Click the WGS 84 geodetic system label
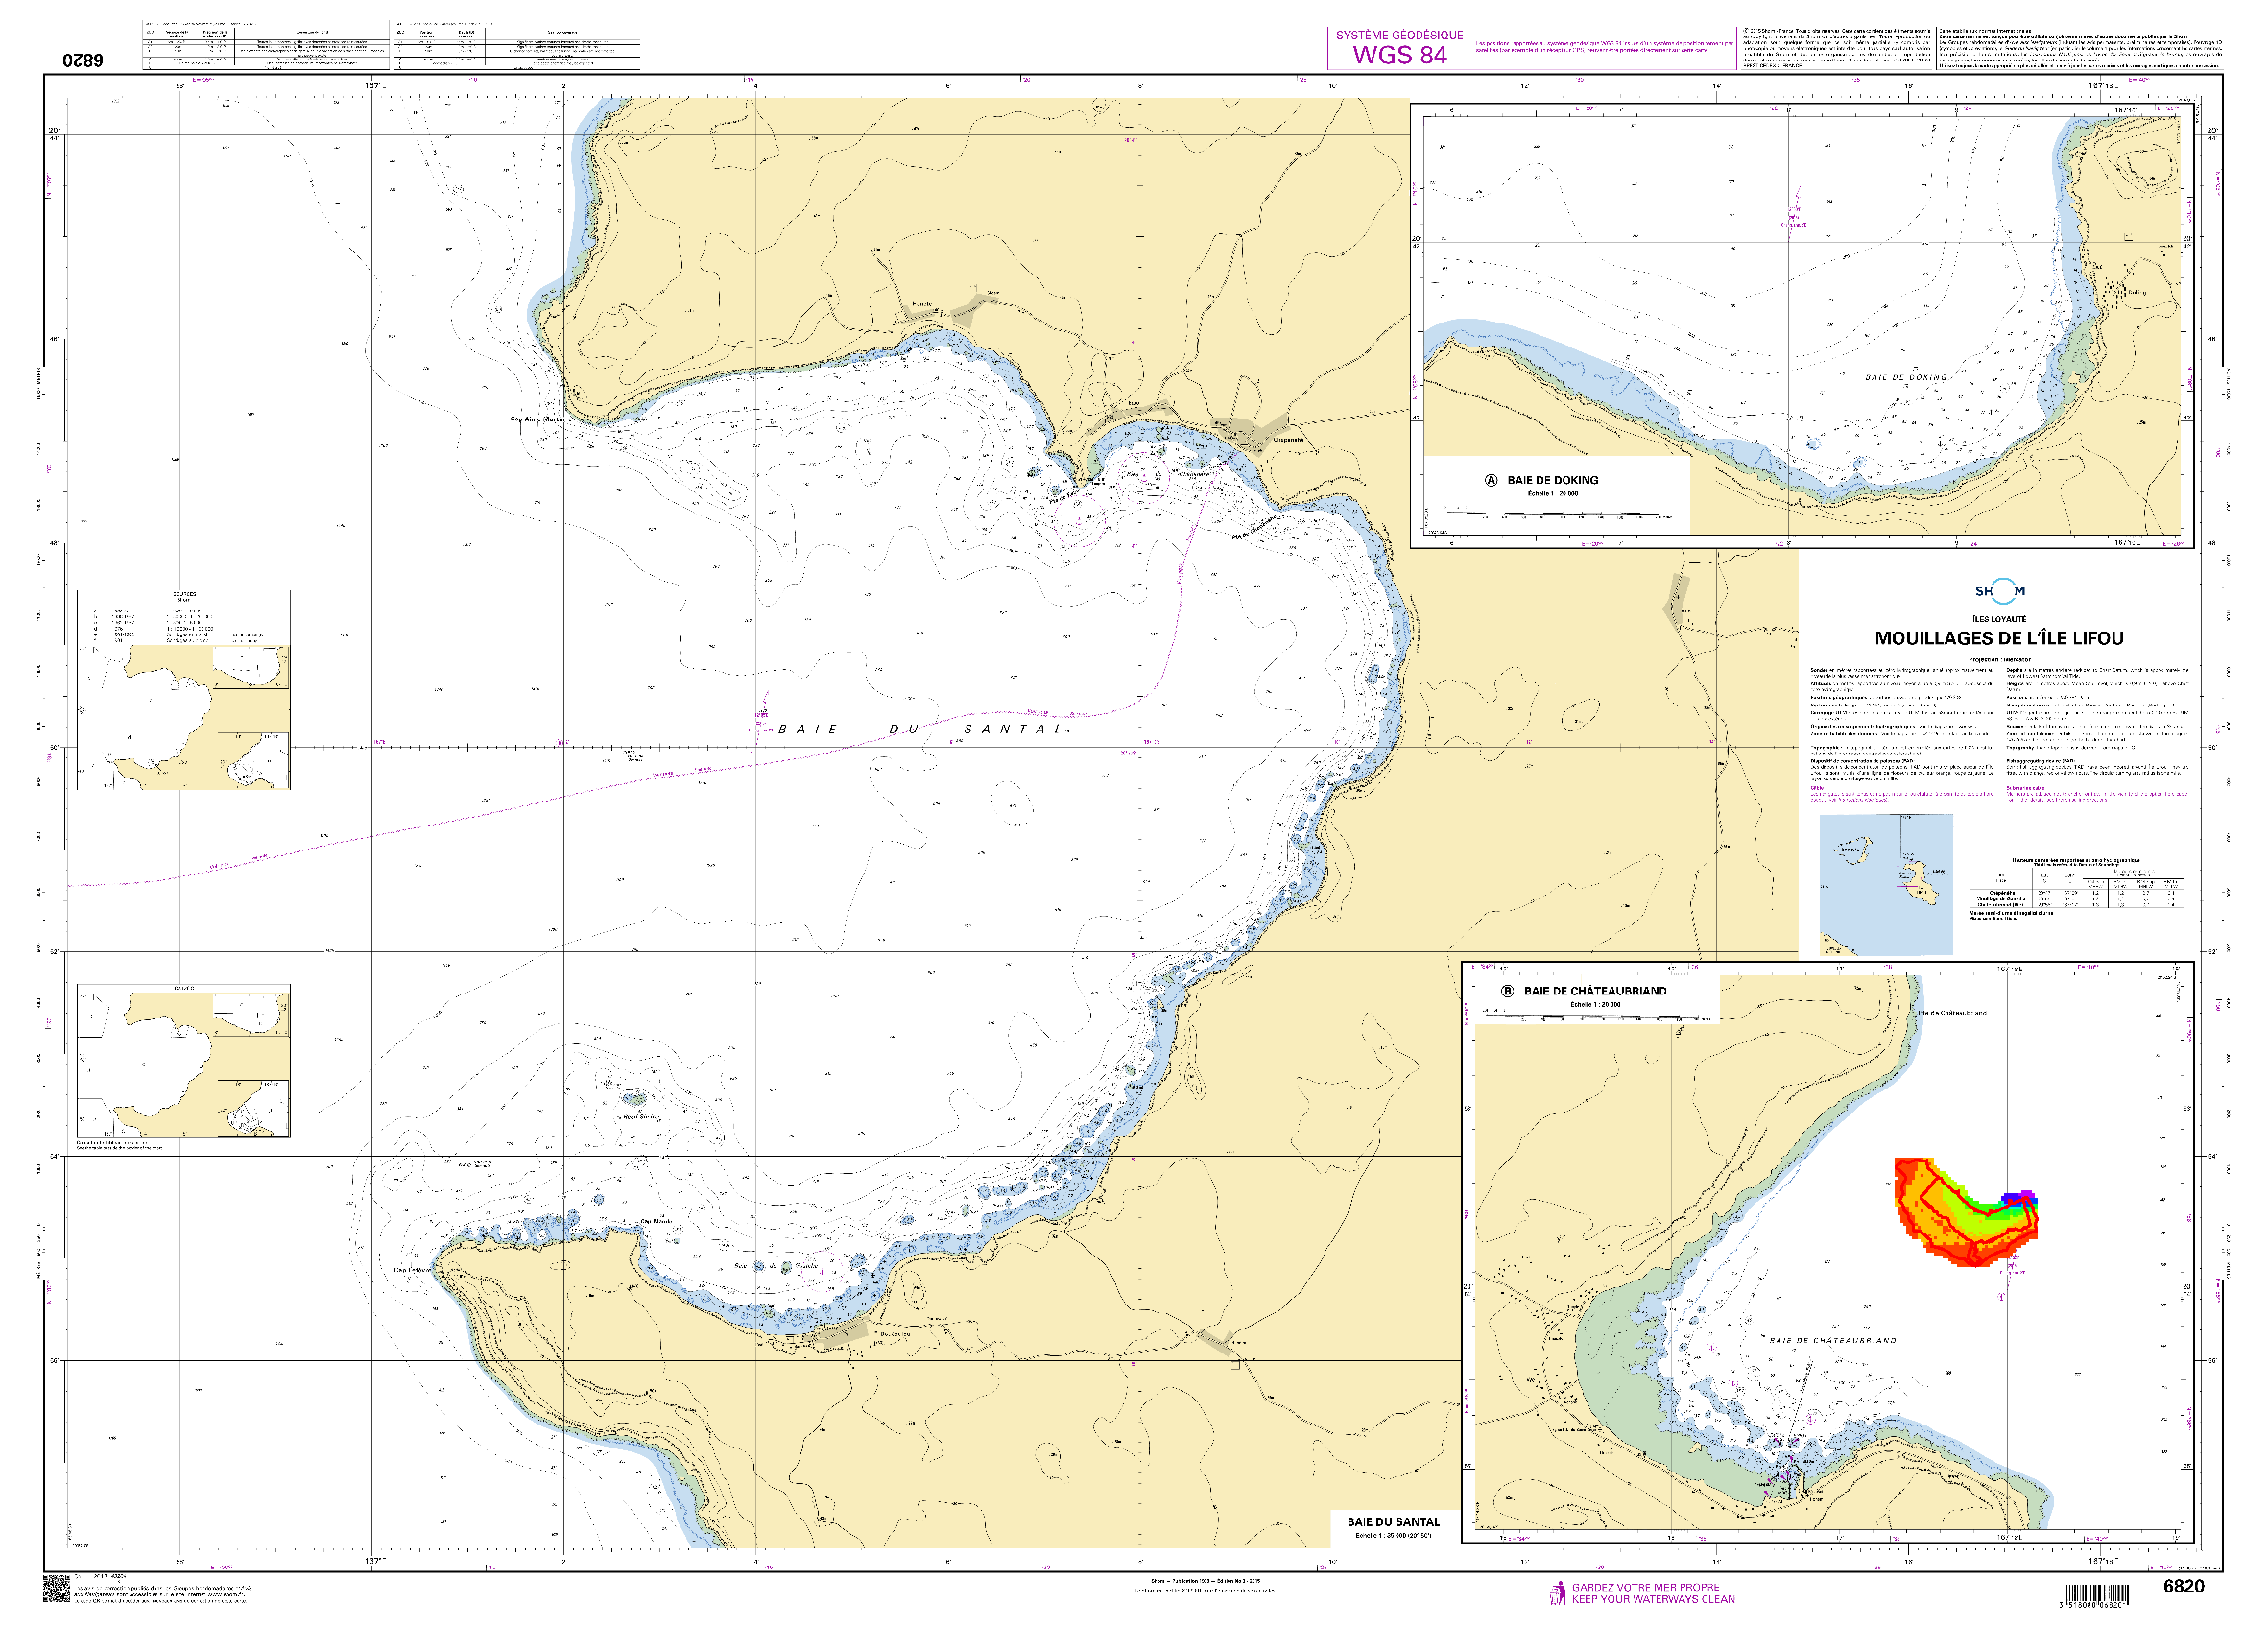The height and width of the screenshot is (1628, 2268). tap(1399, 55)
